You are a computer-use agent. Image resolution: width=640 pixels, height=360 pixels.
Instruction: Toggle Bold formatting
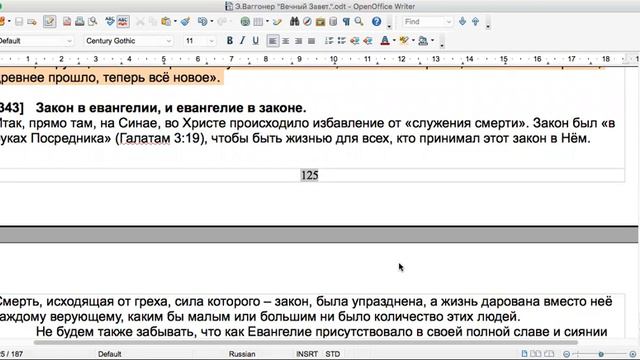(230, 41)
